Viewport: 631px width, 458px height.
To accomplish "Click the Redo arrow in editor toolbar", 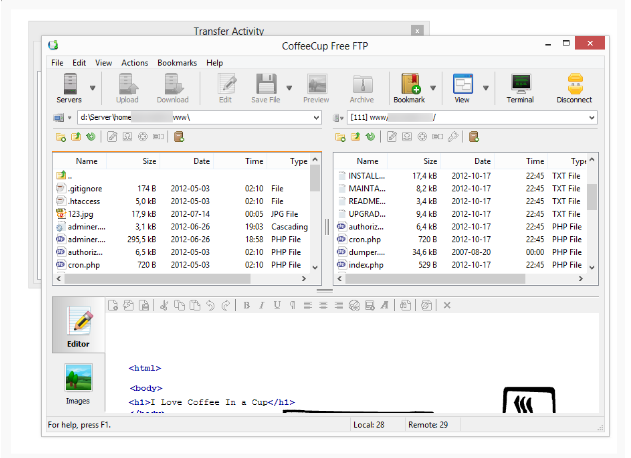I will 226,305.
